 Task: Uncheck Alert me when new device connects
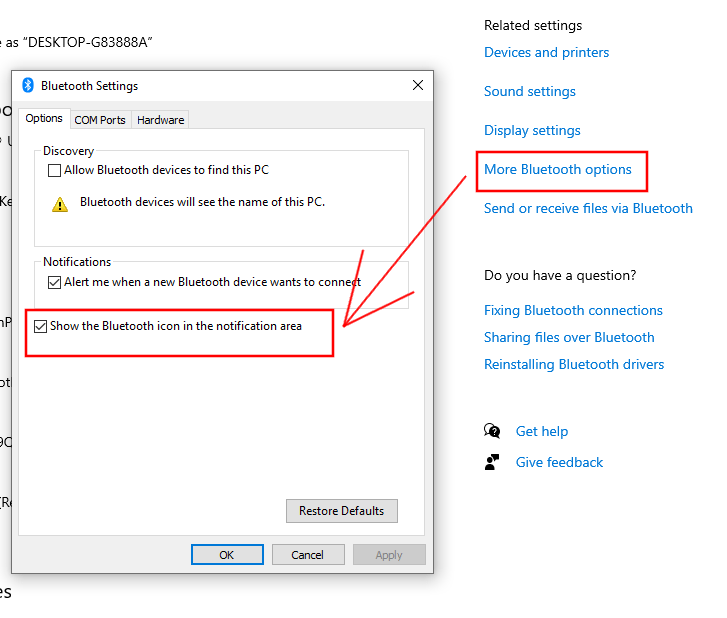pyautogui.click(x=54, y=282)
